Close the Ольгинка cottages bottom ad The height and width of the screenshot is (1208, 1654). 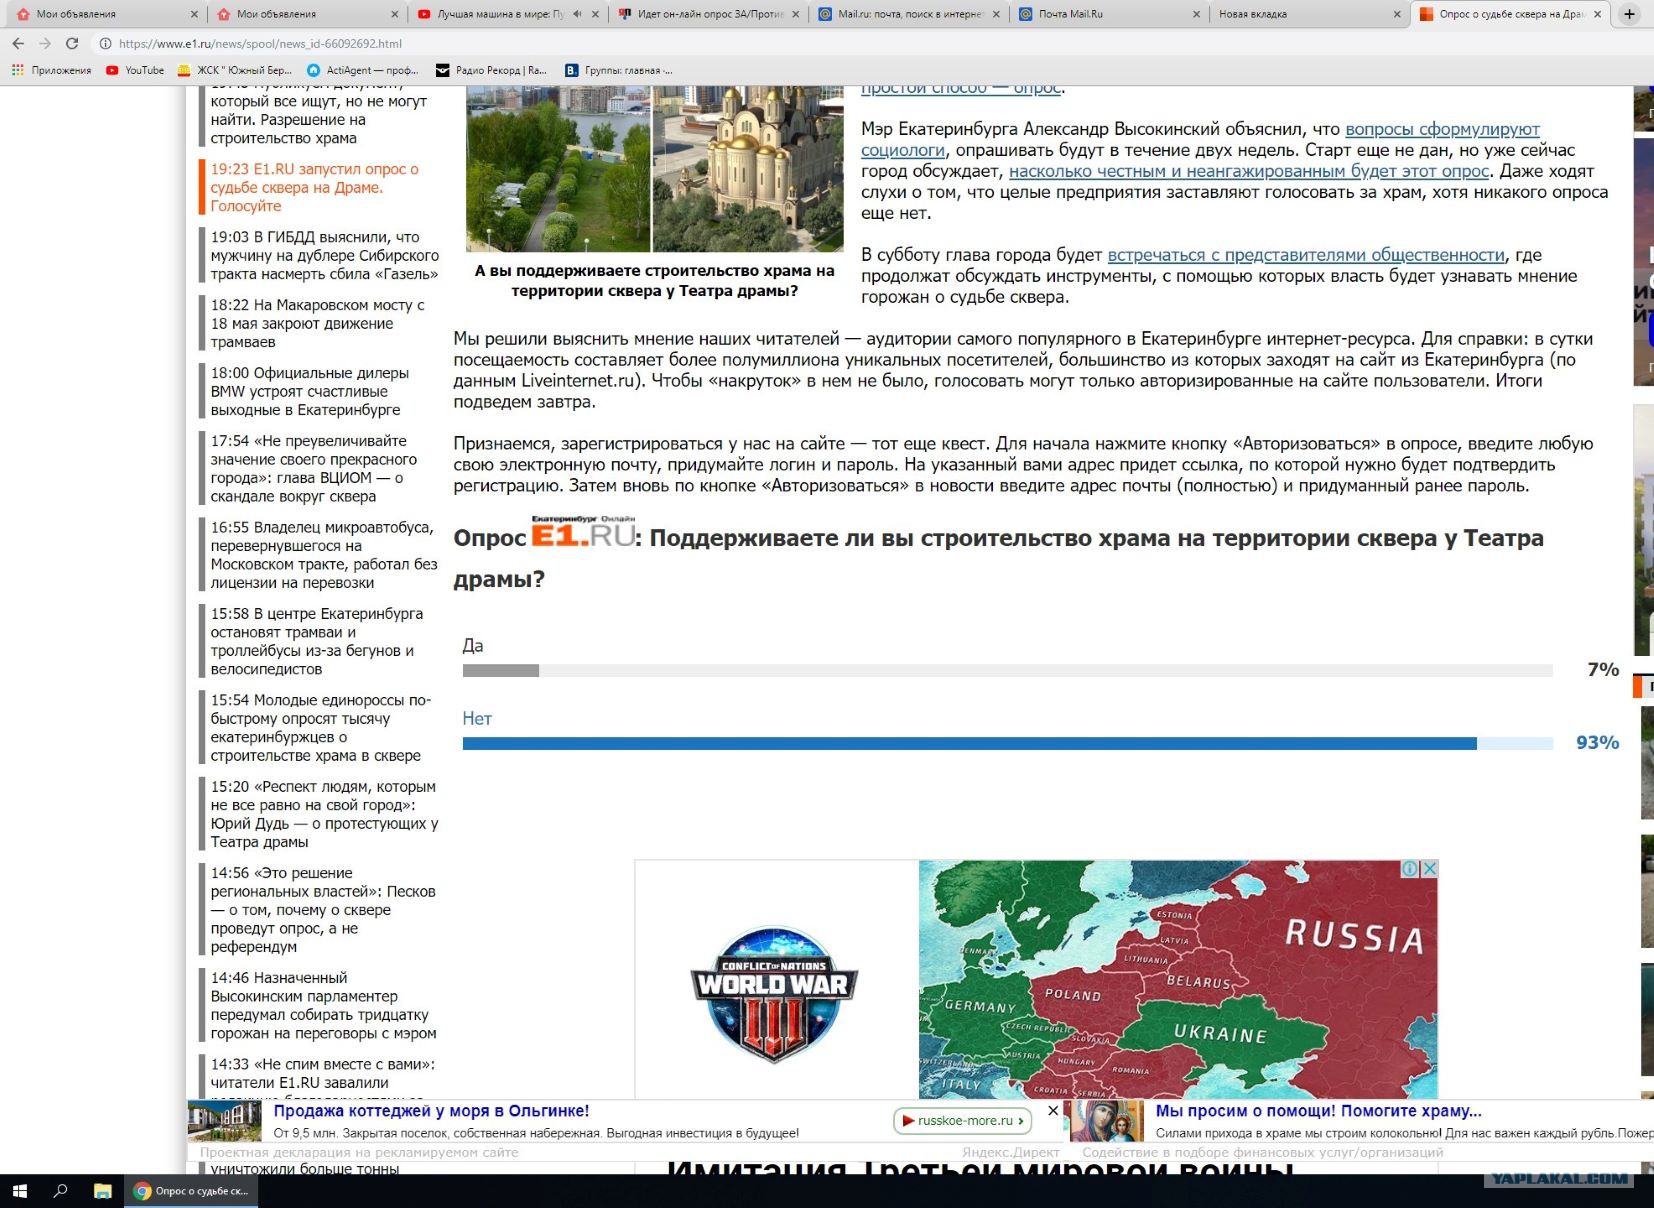pyautogui.click(x=1053, y=1111)
